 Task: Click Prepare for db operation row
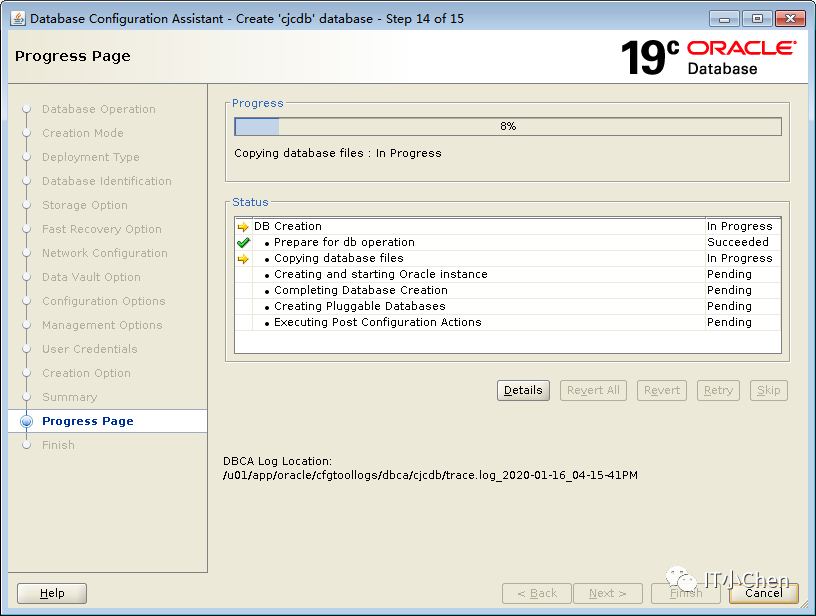click(508, 242)
